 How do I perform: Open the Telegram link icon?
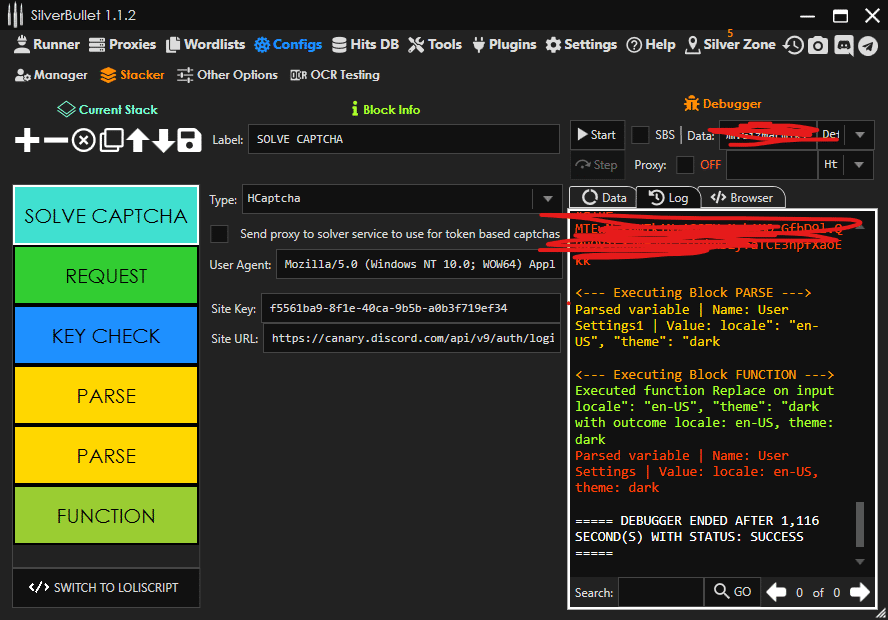868,45
